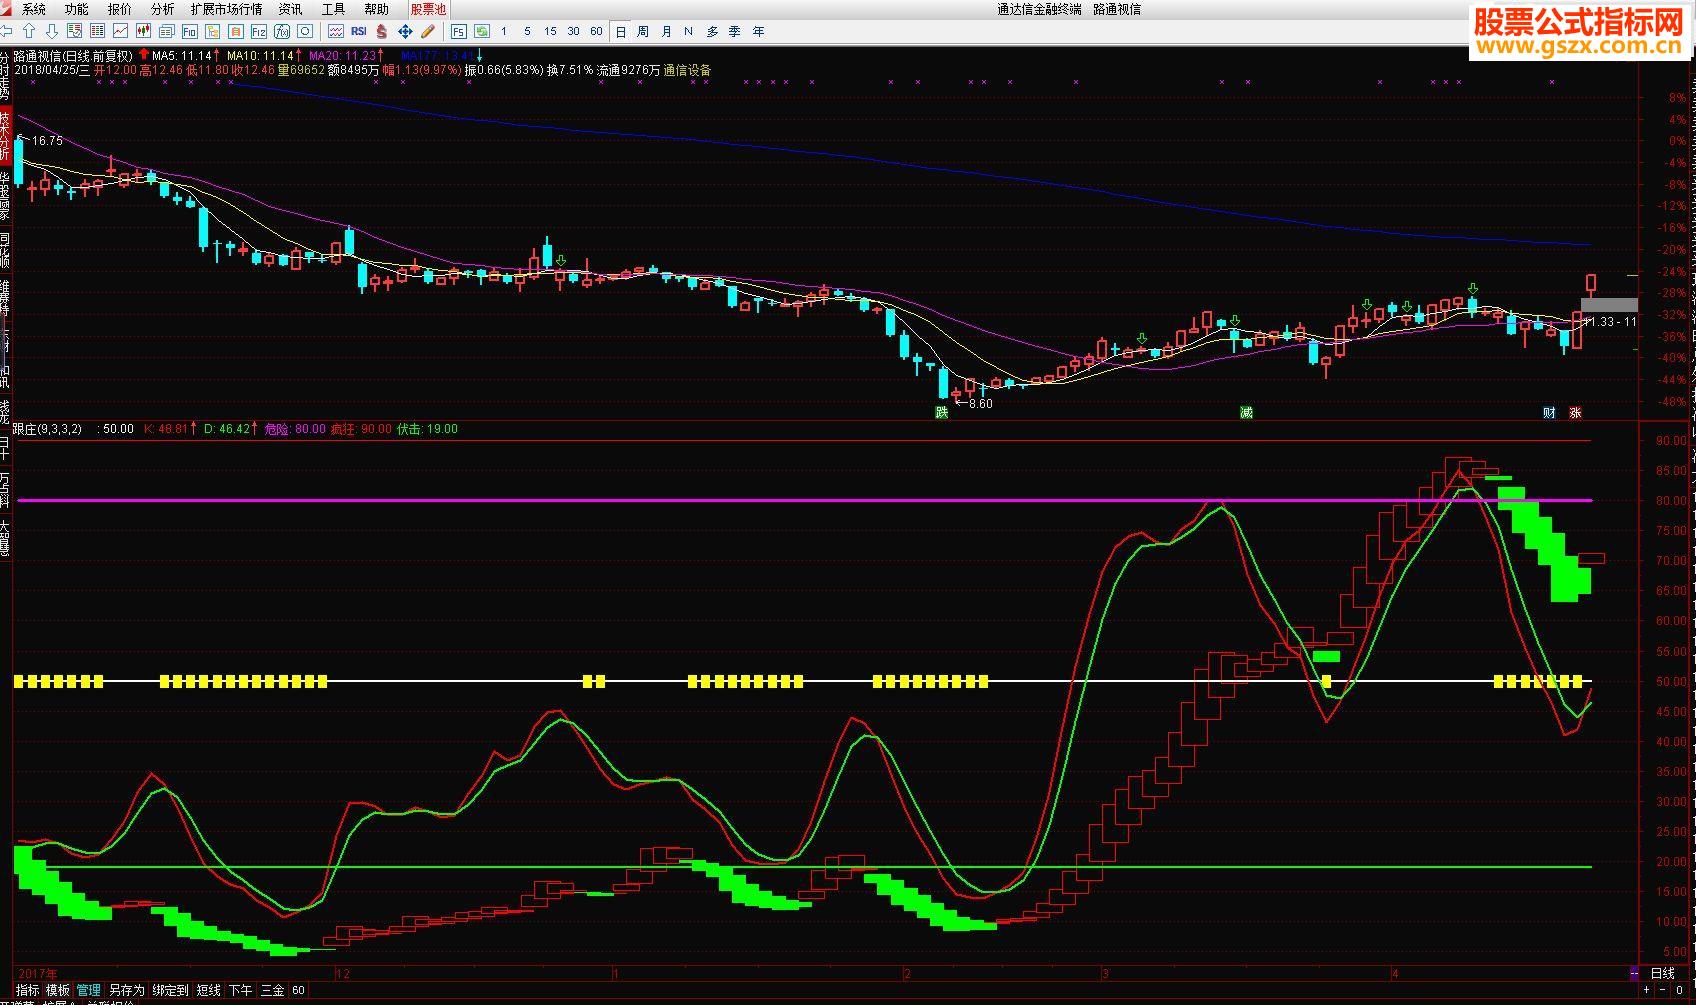Select the 年 yearly period button
Viewport: 1696px width, 1005px height.
coord(758,31)
